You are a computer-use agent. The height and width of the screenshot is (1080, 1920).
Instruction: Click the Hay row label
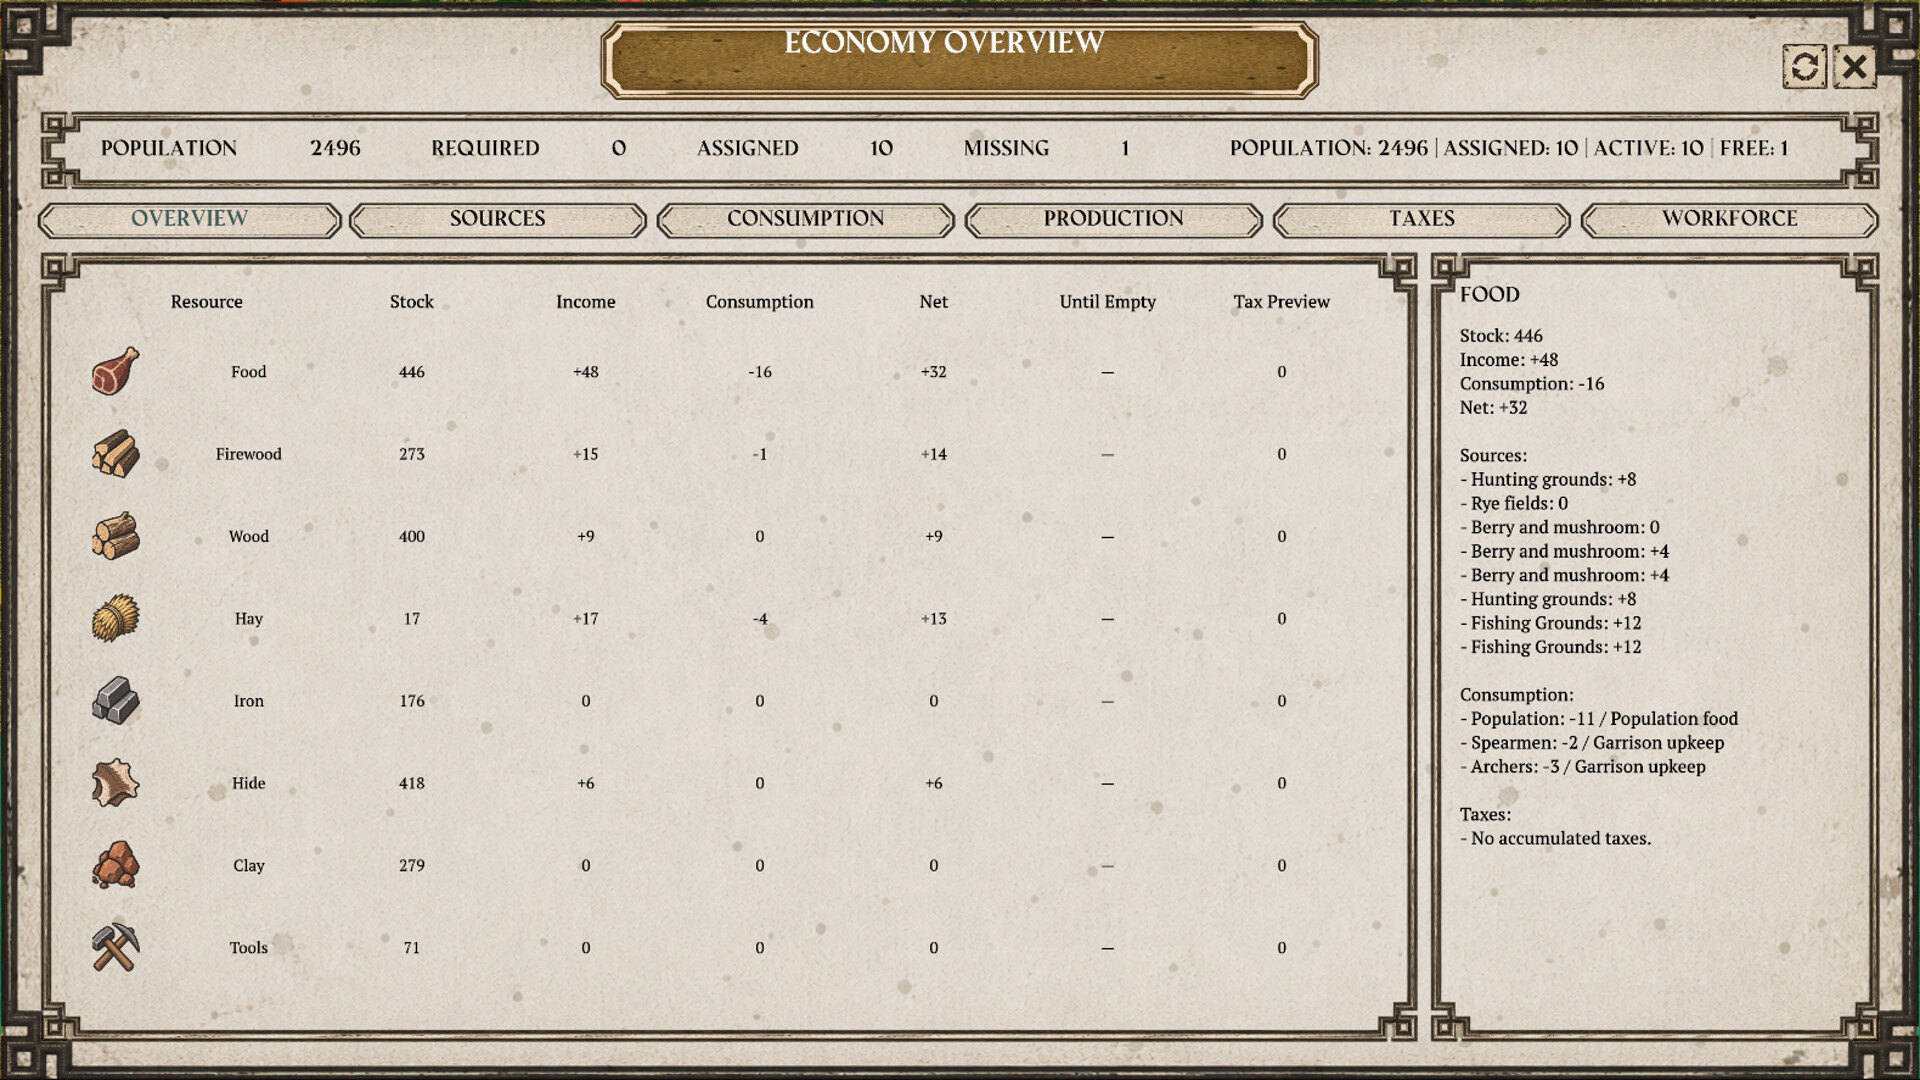click(x=249, y=619)
